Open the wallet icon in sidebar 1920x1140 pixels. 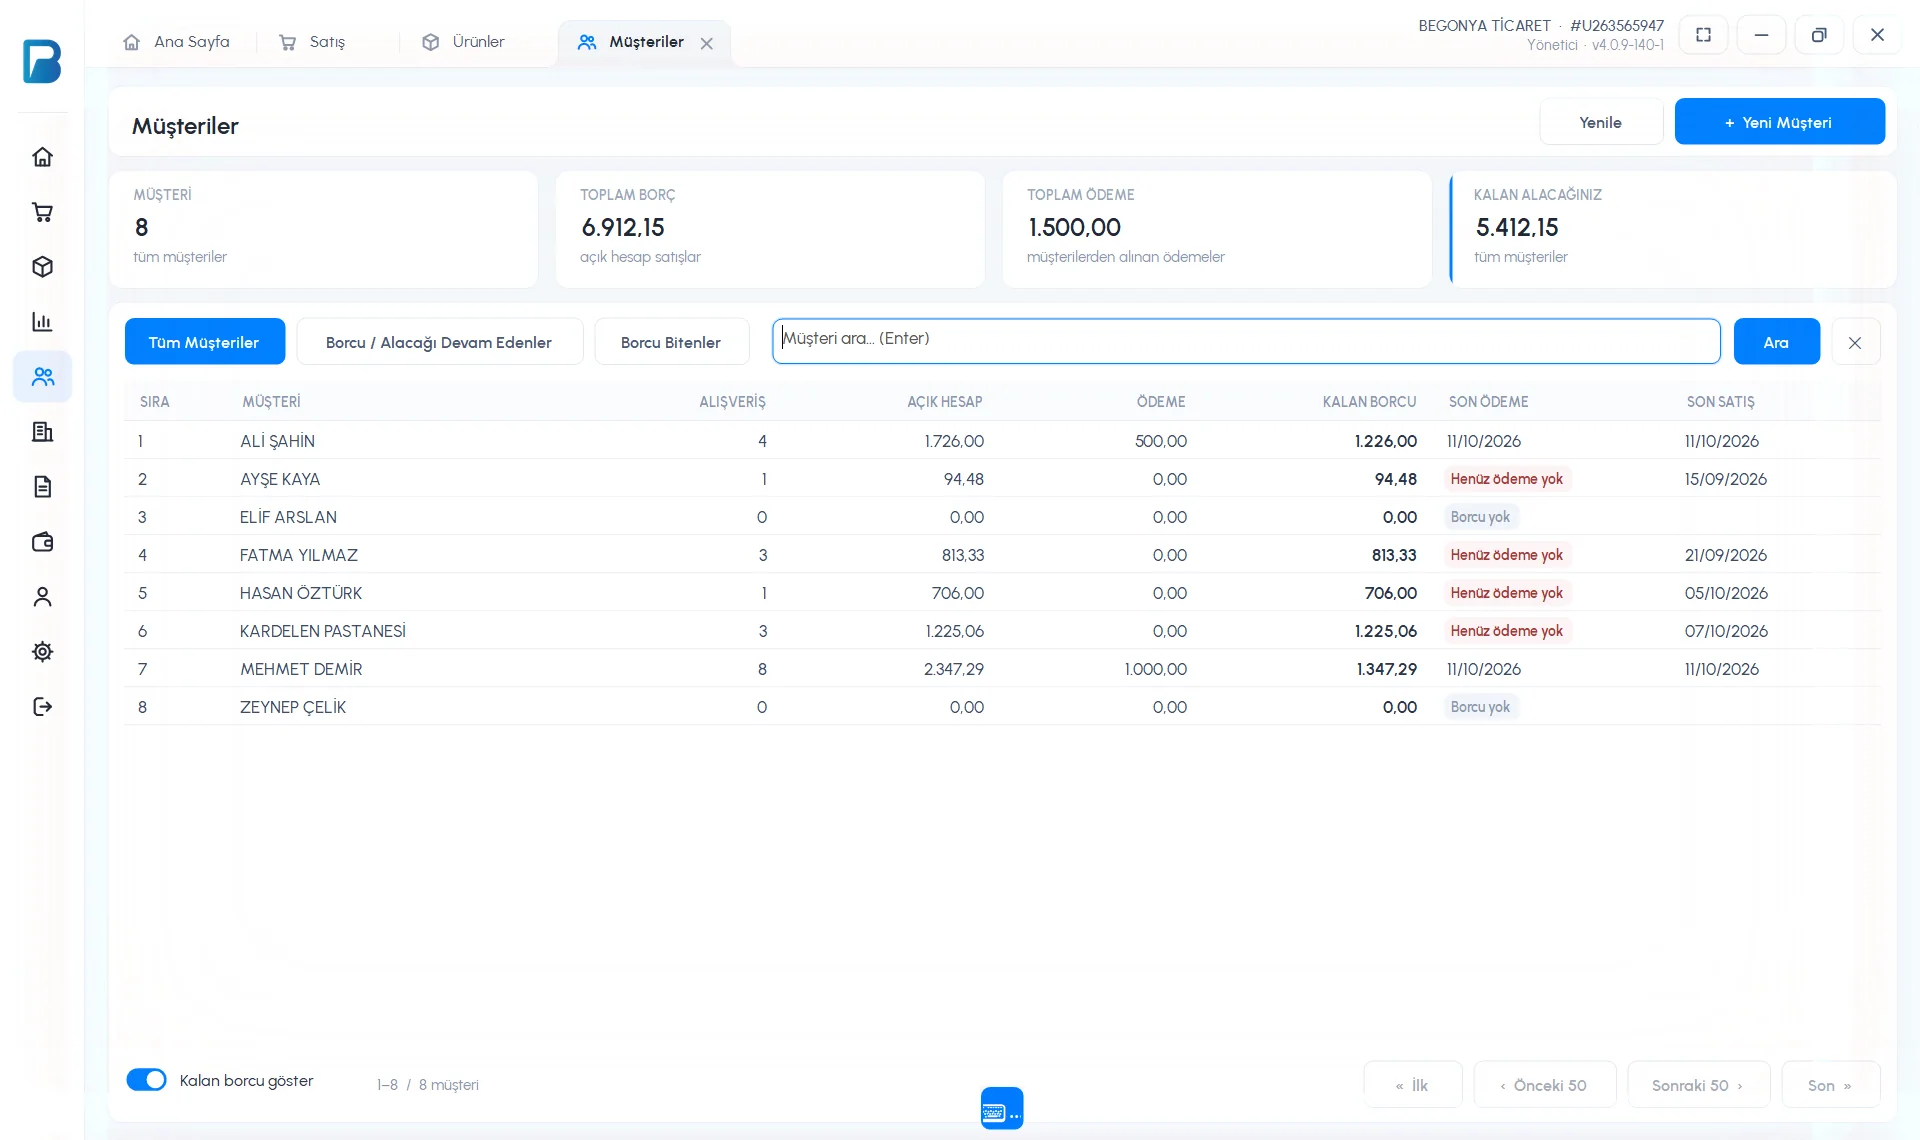(x=42, y=542)
